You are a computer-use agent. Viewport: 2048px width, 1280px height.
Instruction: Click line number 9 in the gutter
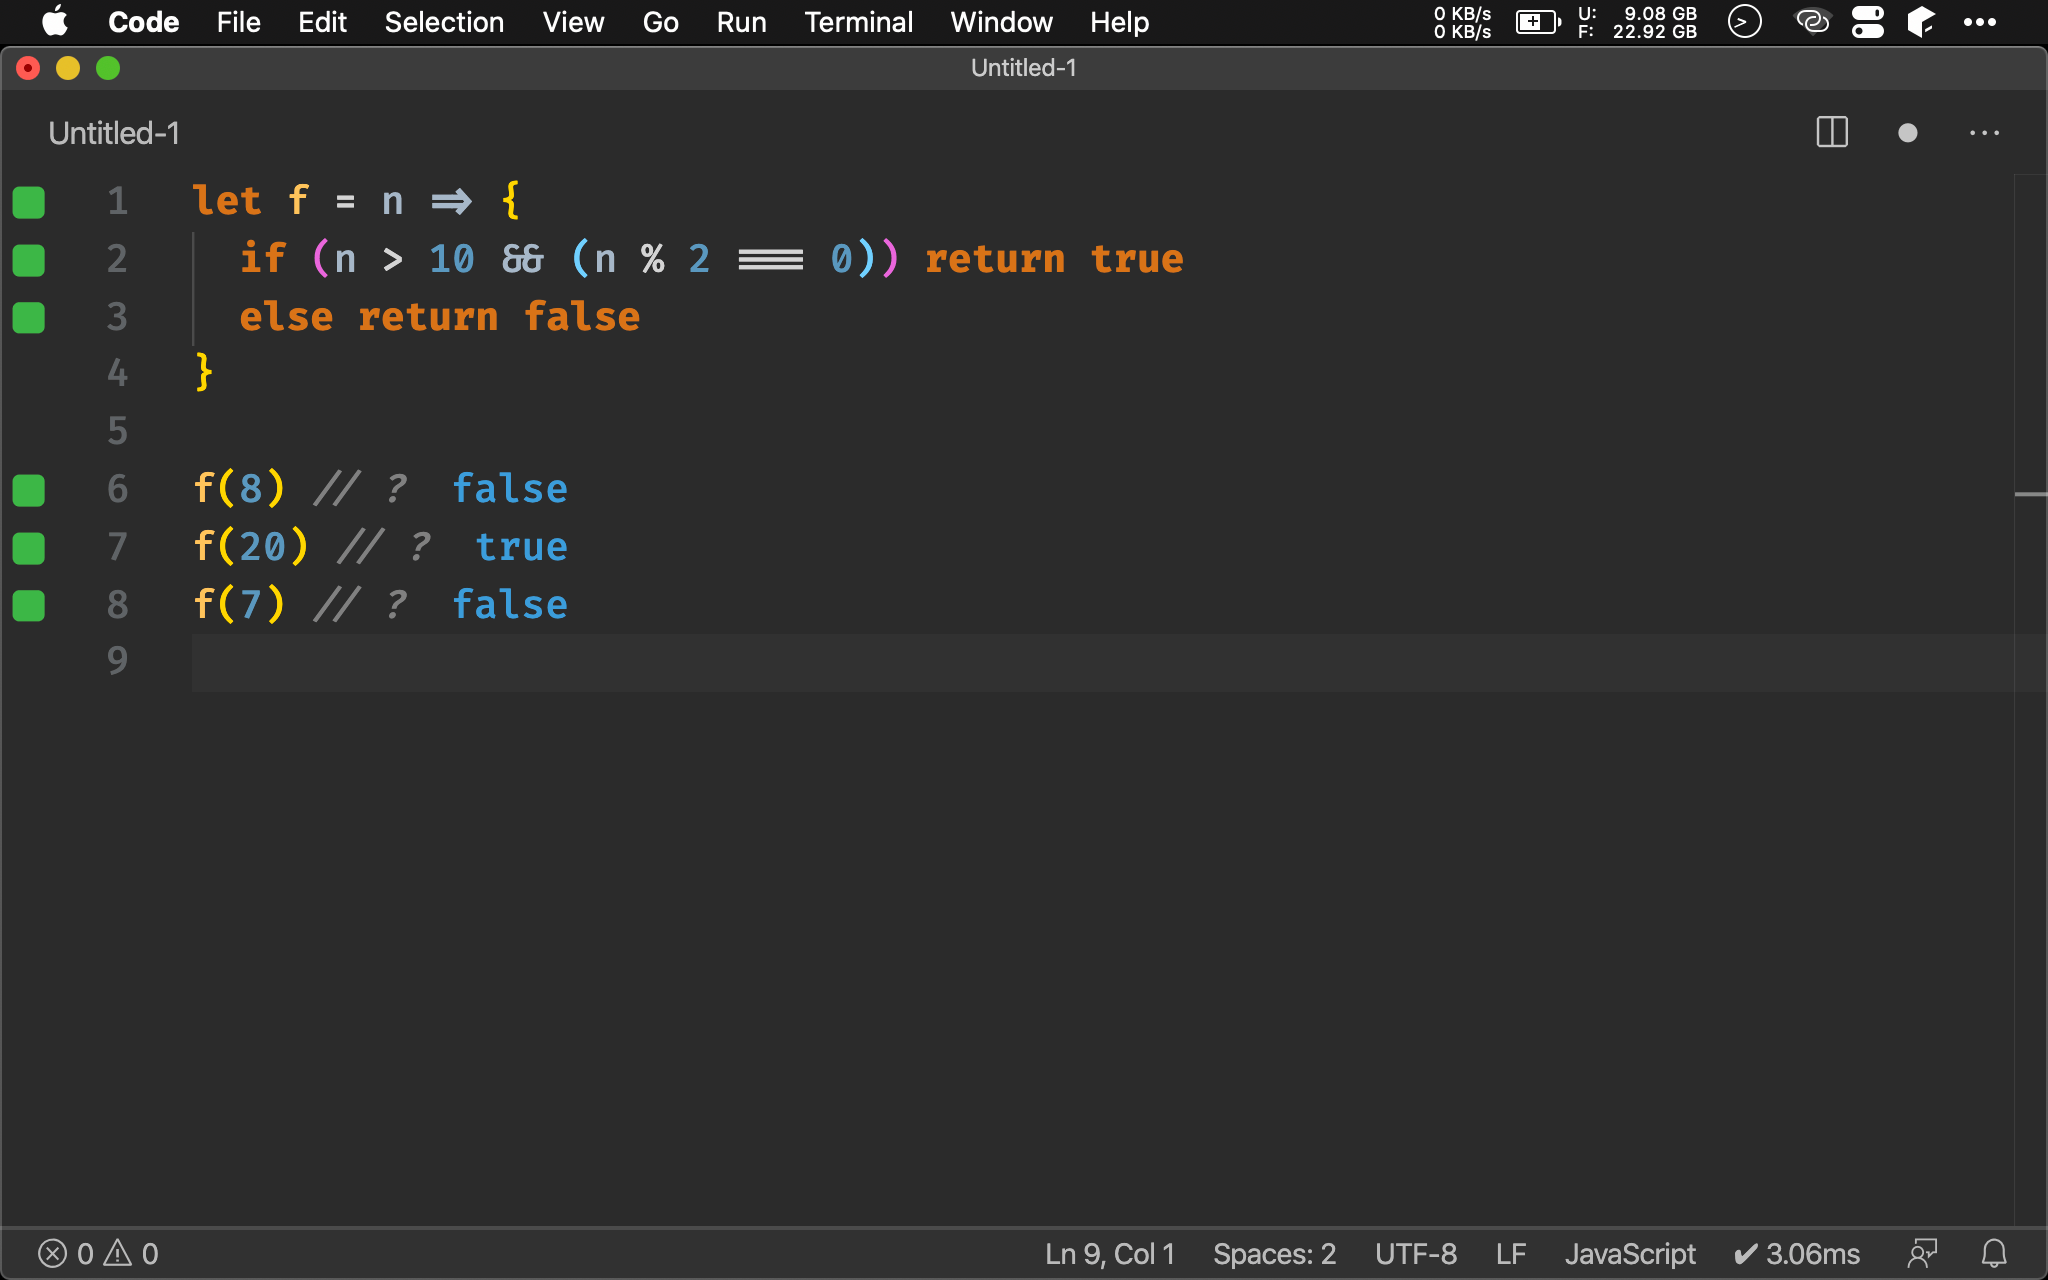117,660
